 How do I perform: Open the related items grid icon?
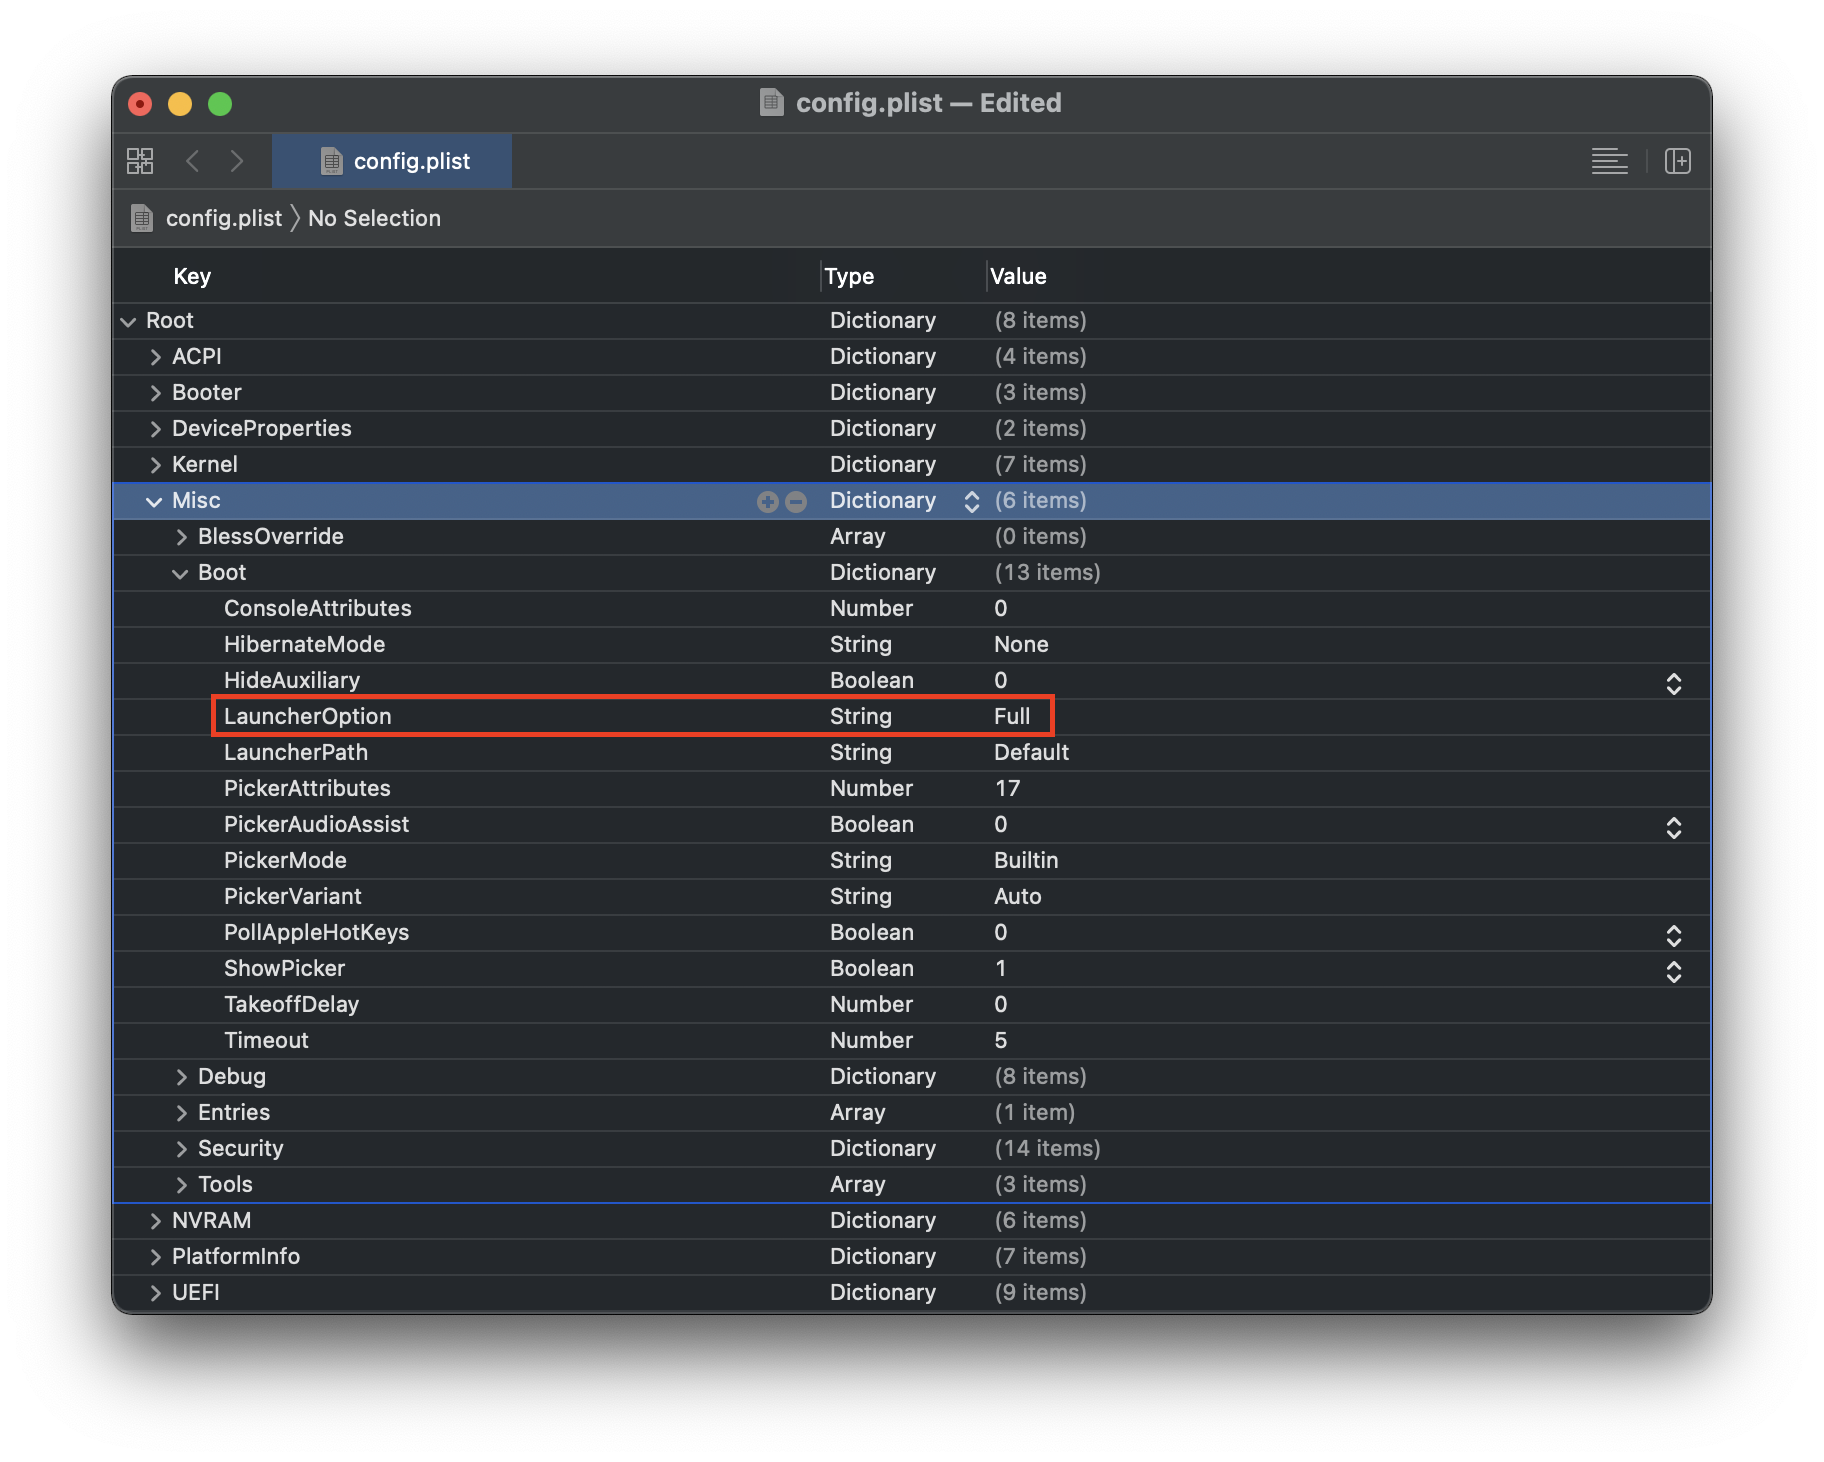click(140, 161)
